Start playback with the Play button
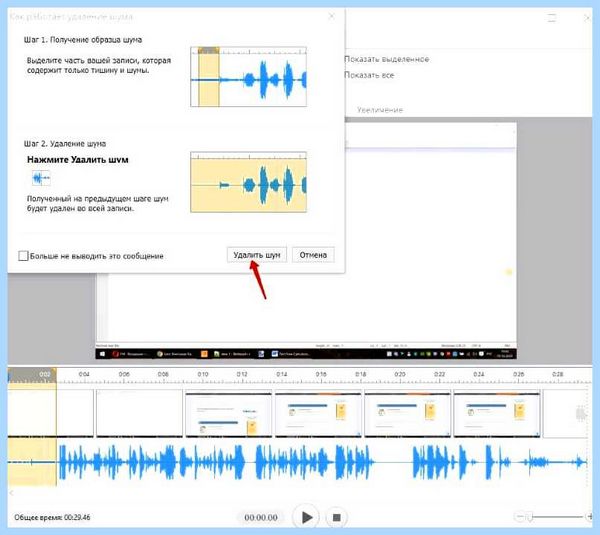This screenshot has width=600, height=535. (x=307, y=517)
